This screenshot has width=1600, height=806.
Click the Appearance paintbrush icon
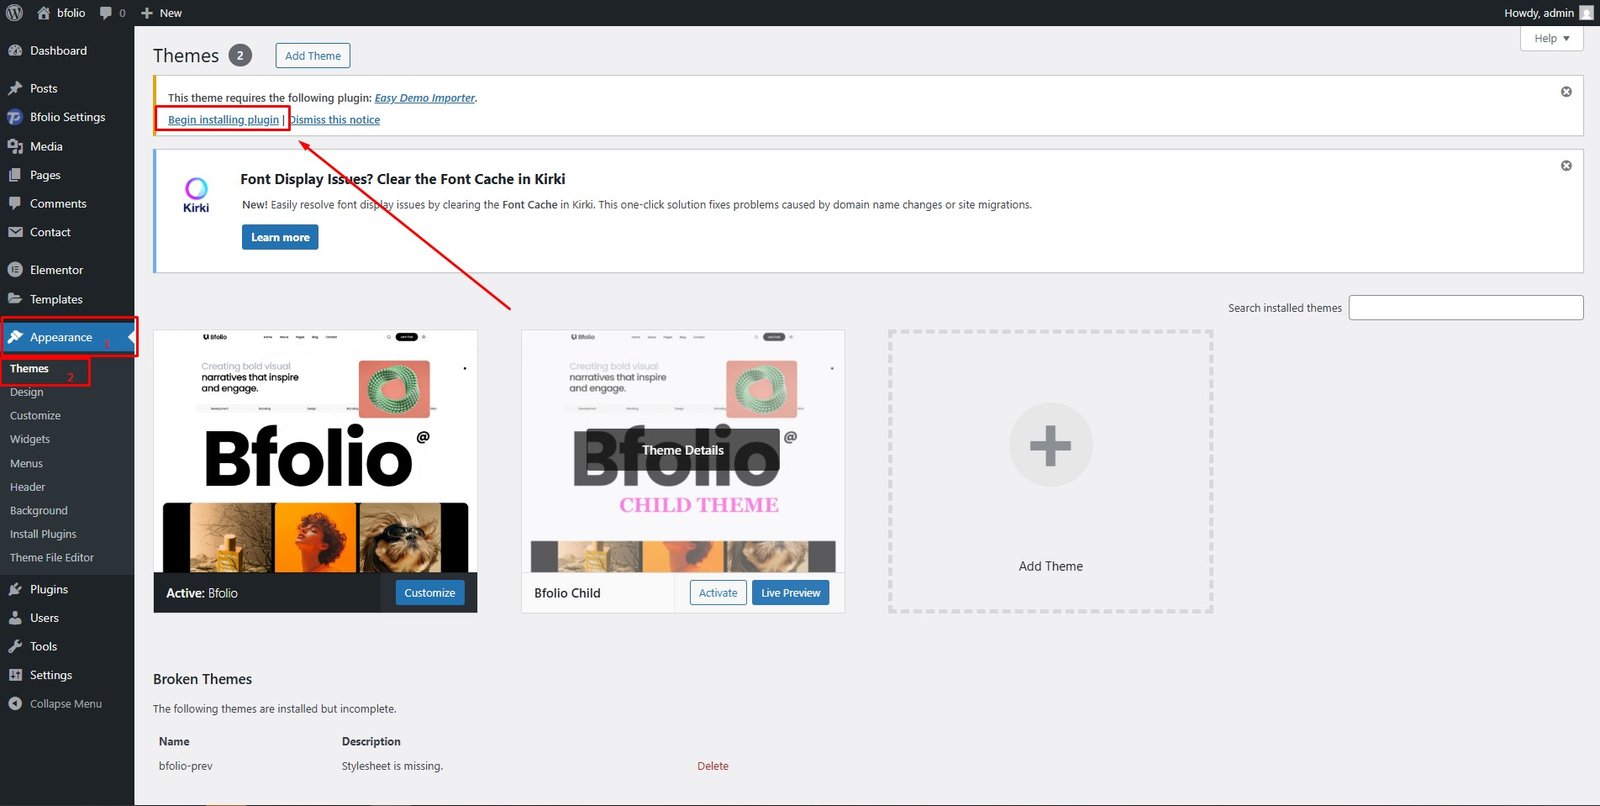pos(15,337)
